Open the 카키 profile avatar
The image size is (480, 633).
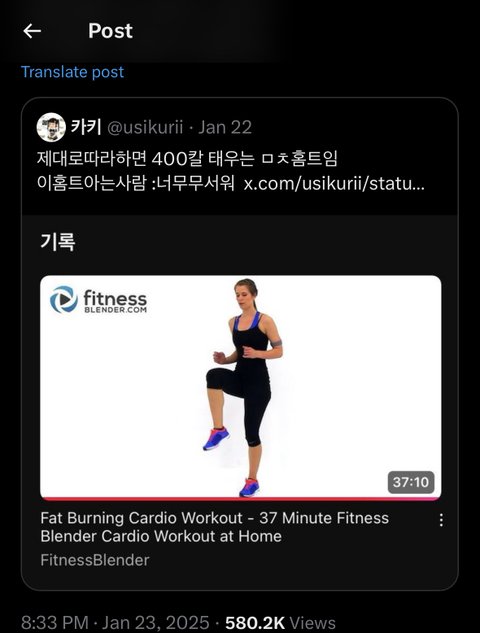click(x=51, y=127)
